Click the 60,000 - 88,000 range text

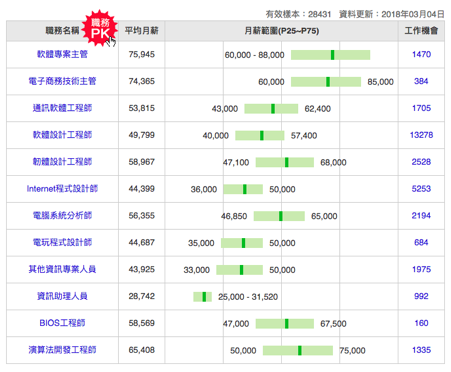pyautogui.click(x=255, y=55)
